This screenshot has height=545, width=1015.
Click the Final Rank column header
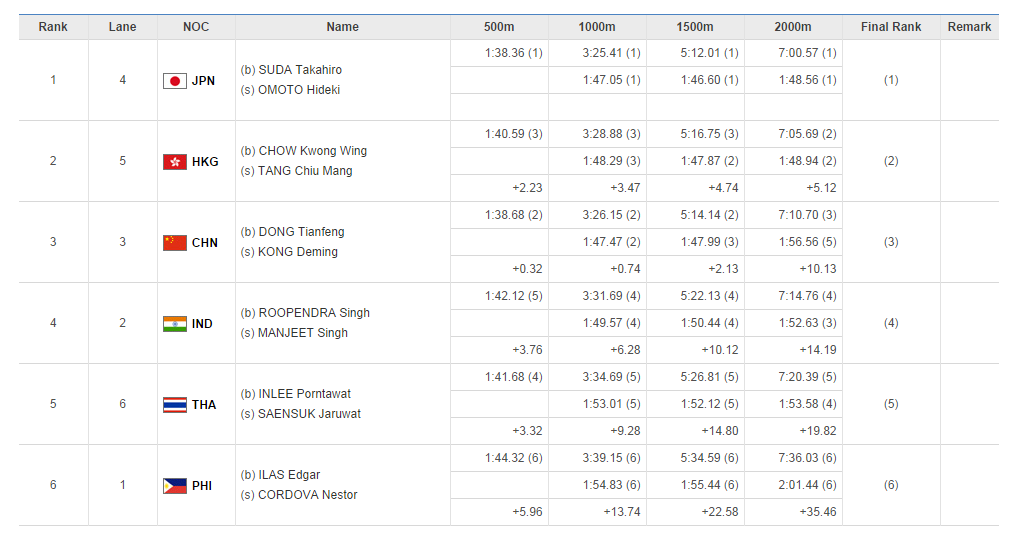tap(891, 27)
